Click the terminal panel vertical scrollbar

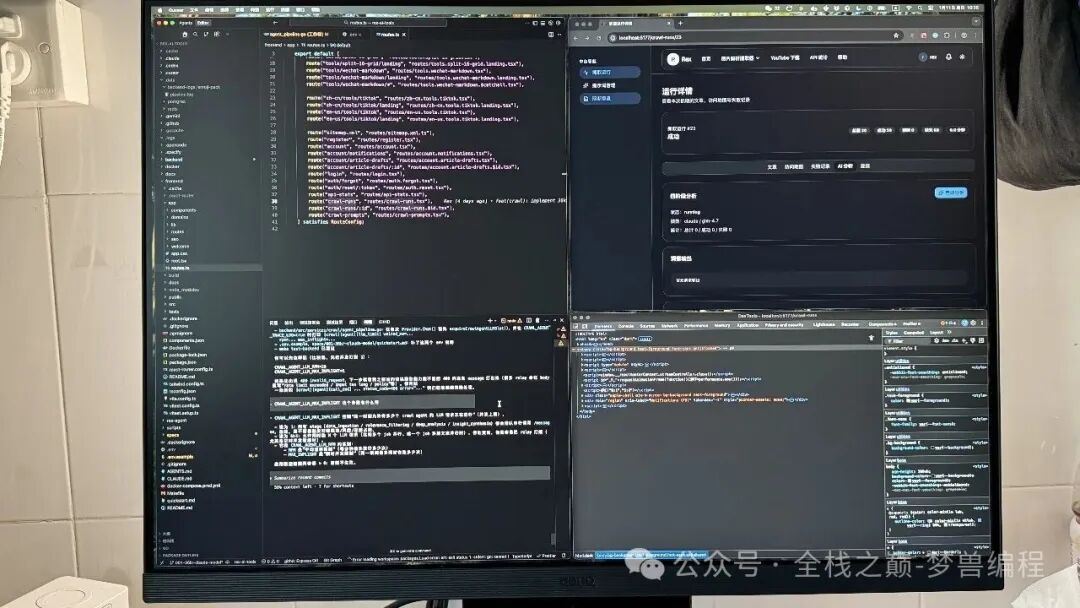coord(553,539)
